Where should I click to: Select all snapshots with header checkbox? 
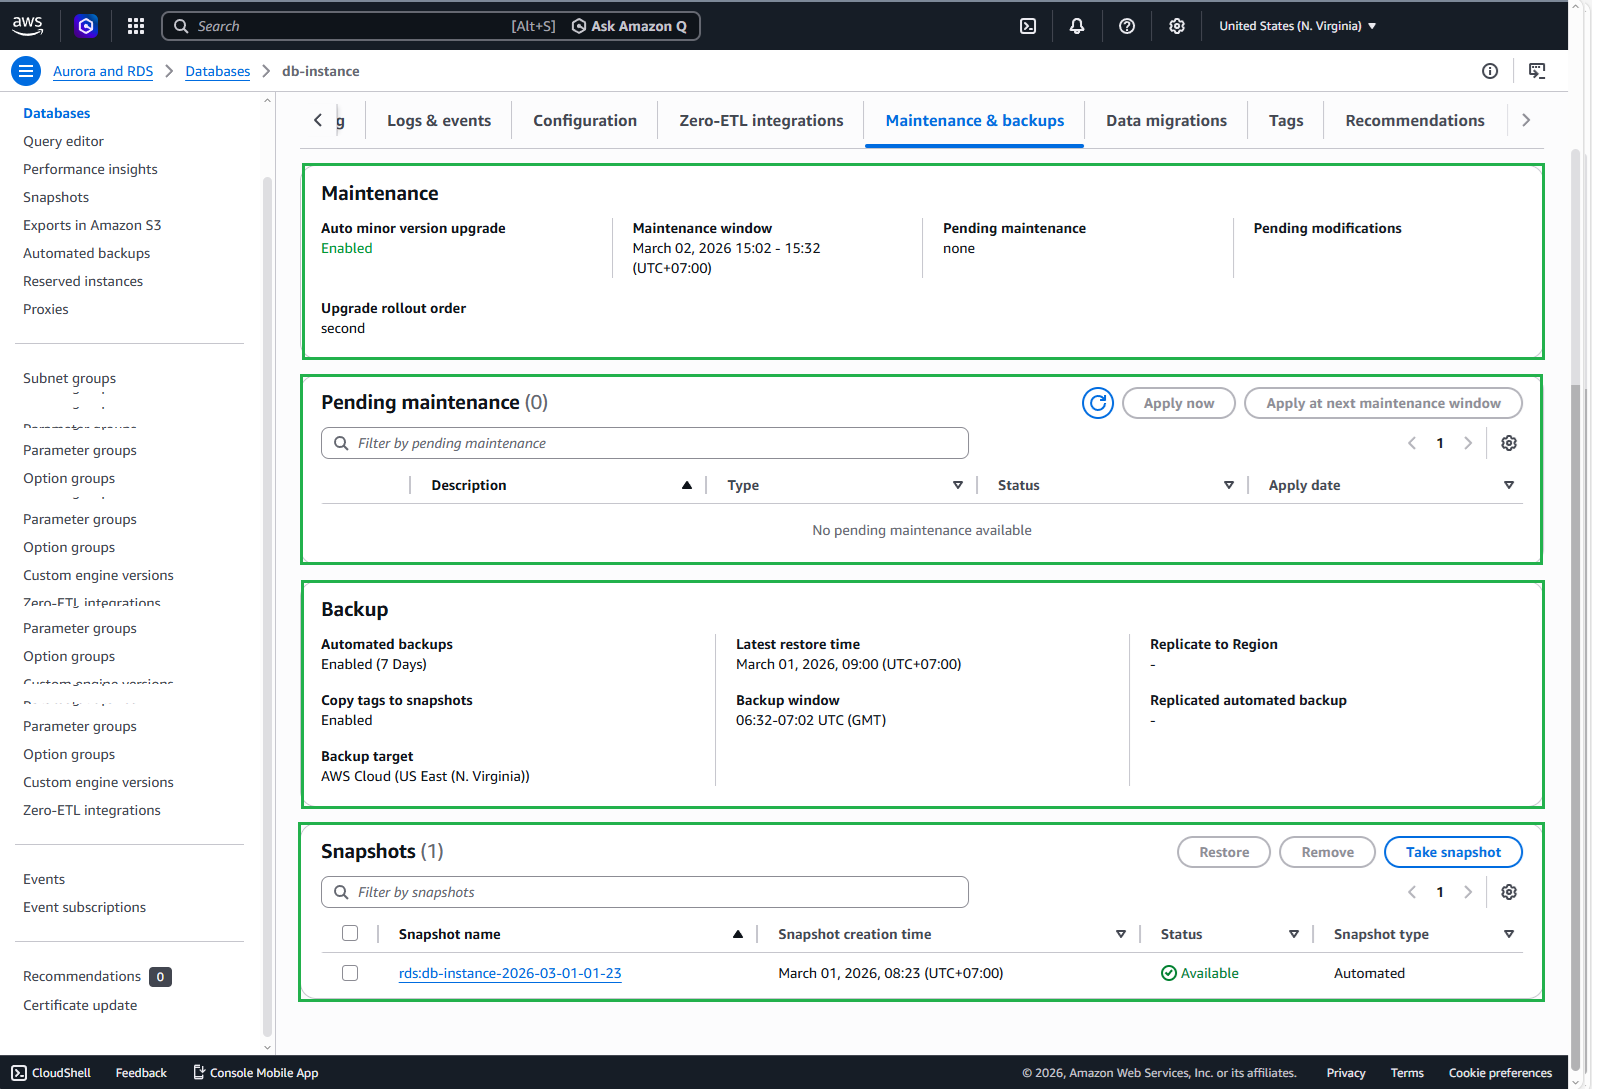coord(350,933)
